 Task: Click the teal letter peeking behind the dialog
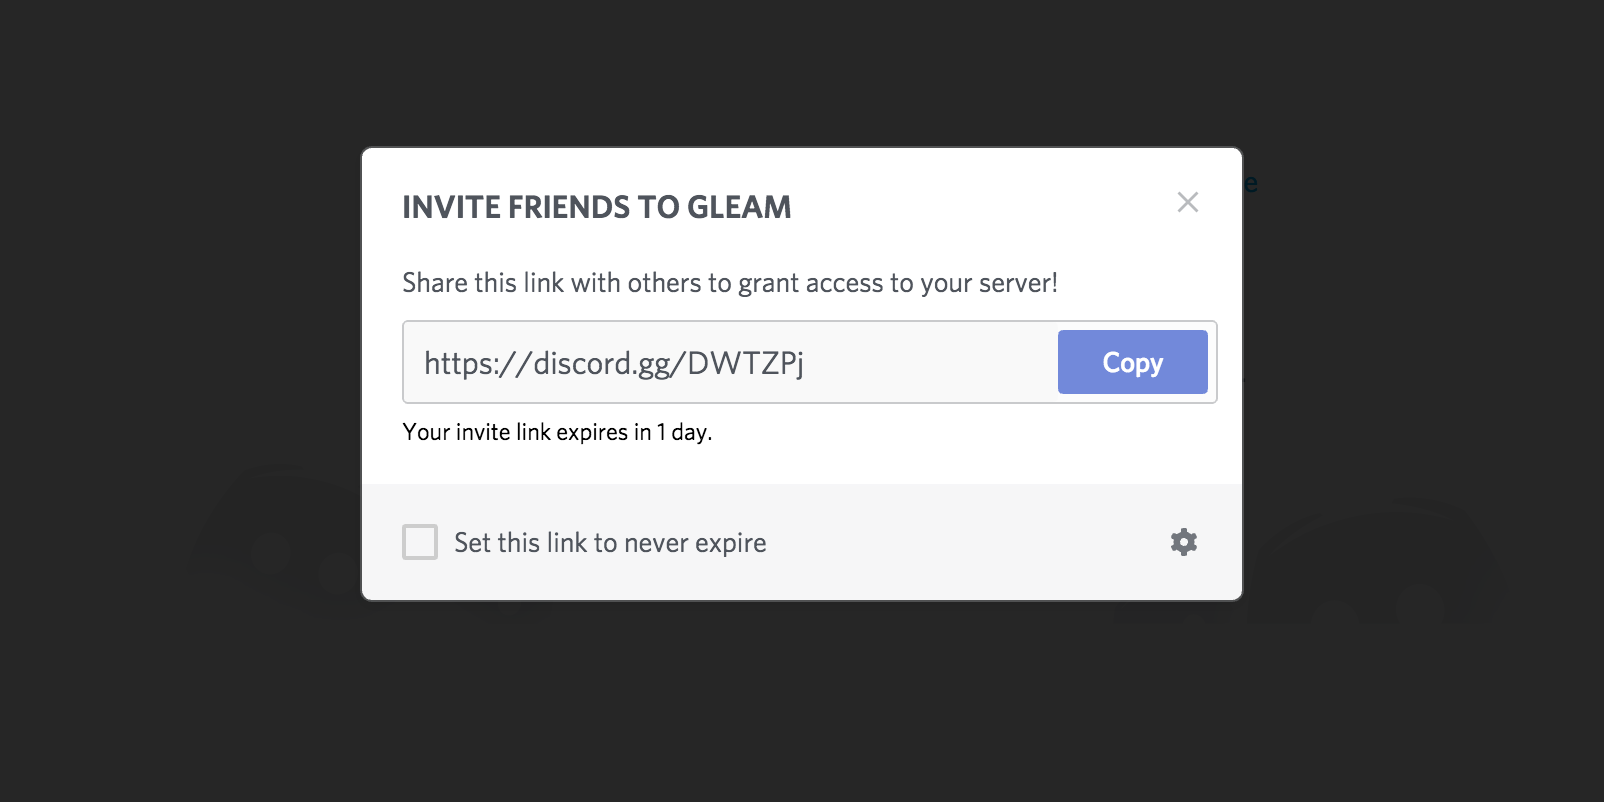(x=1251, y=184)
